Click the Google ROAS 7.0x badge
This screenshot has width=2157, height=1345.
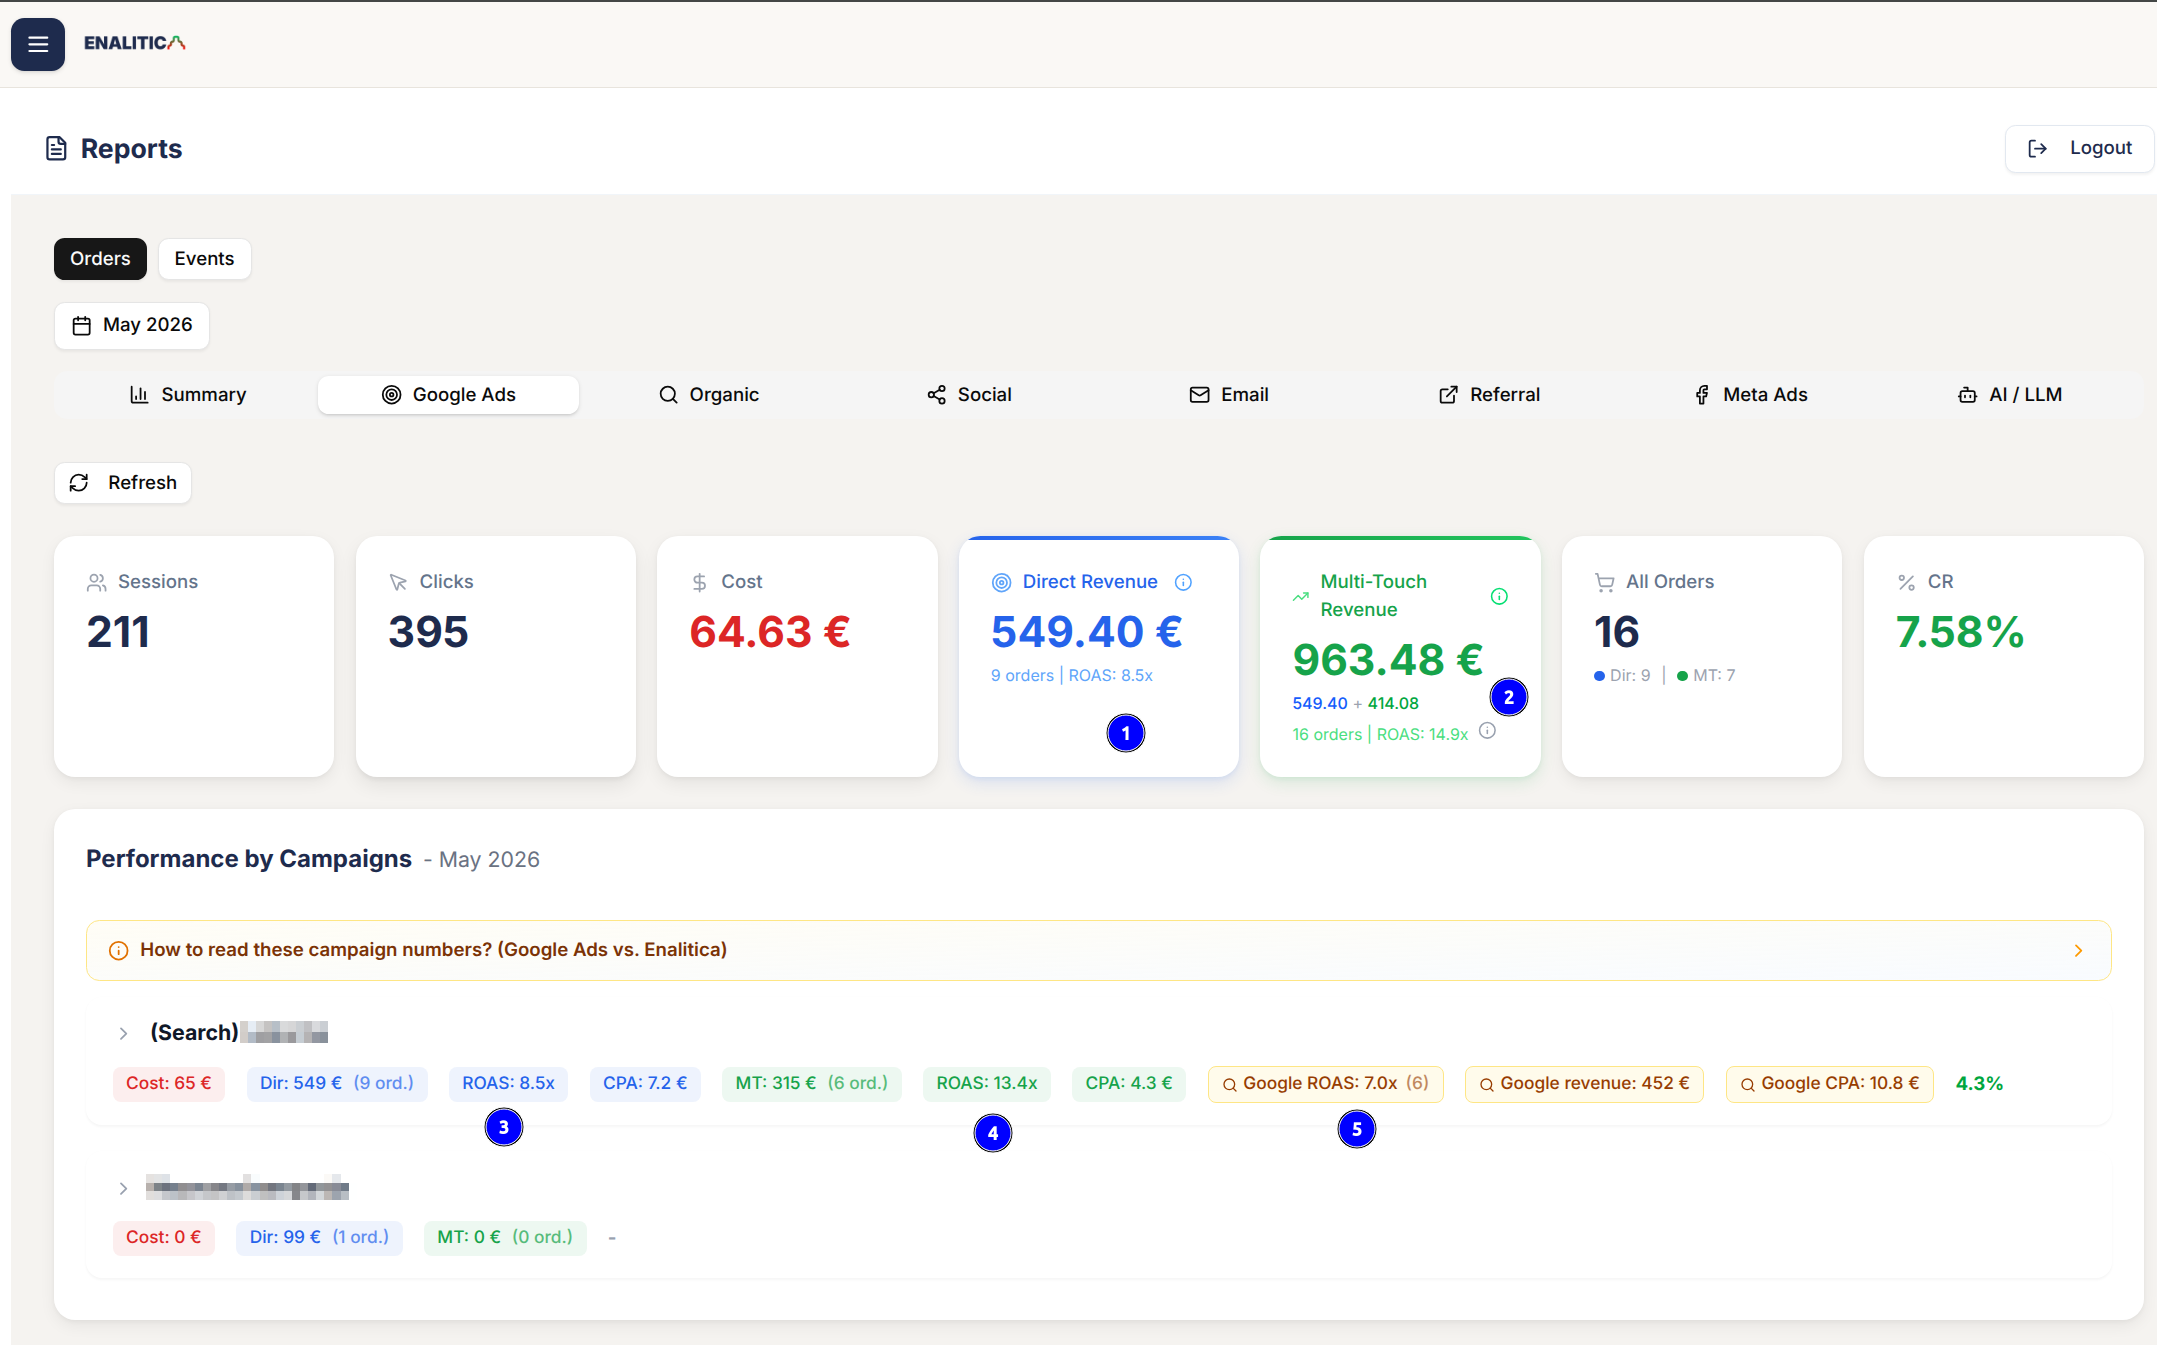[1325, 1084]
